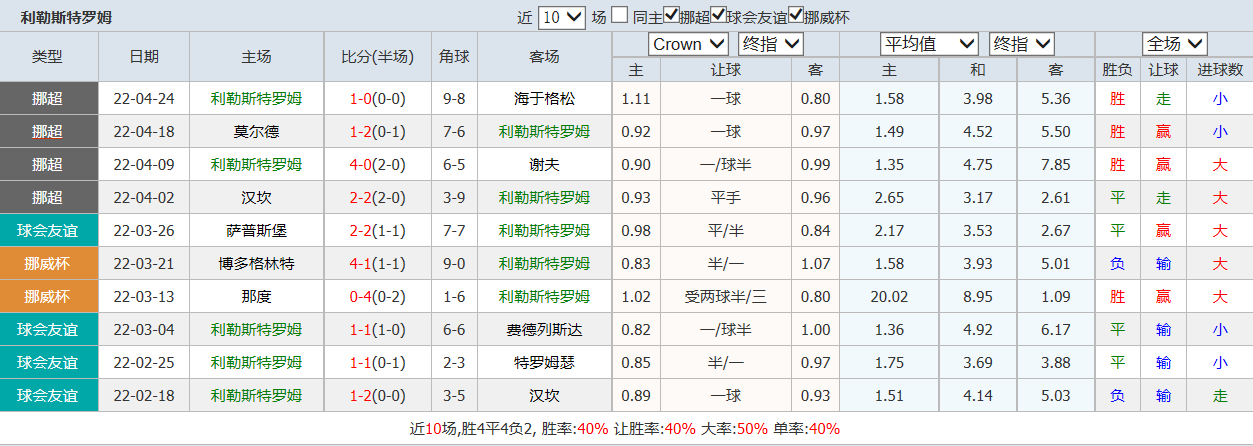Click the corner count 1-6

tap(454, 296)
